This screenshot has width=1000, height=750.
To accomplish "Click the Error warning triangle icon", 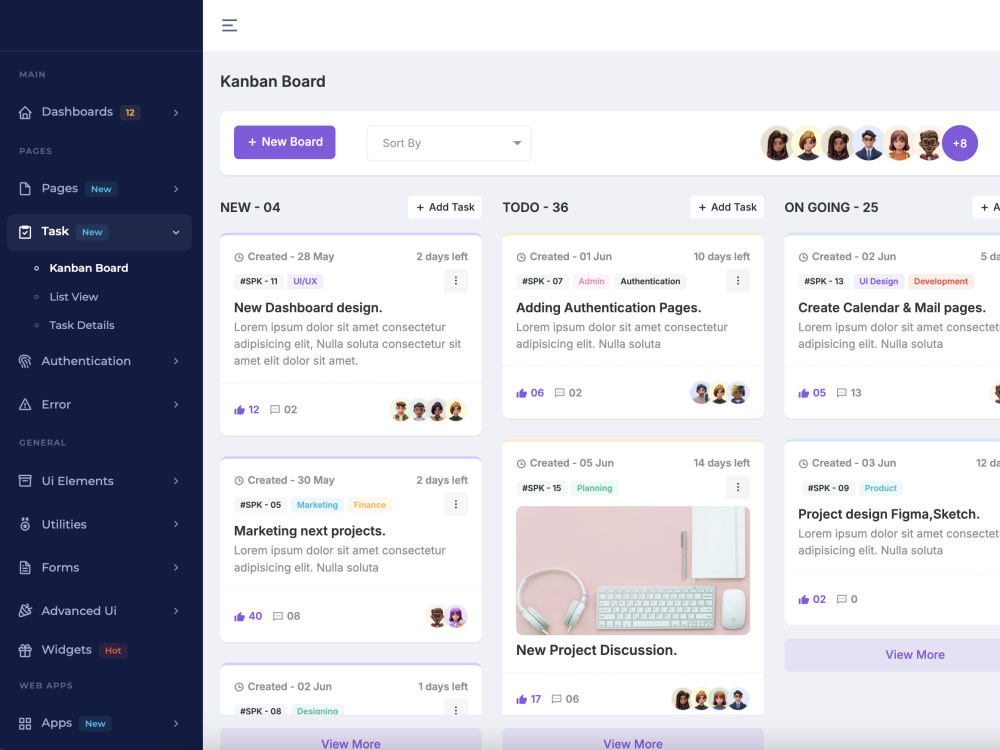I will point(25,404).
